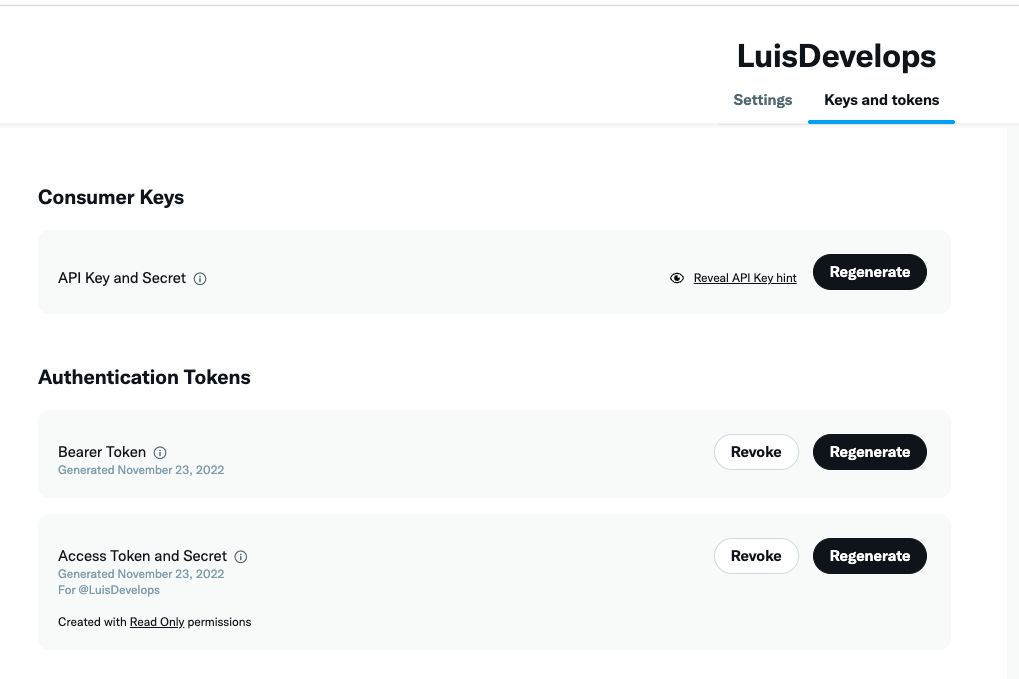
Task: Click the Consumer Keys heading
Action: click(111, 198)
